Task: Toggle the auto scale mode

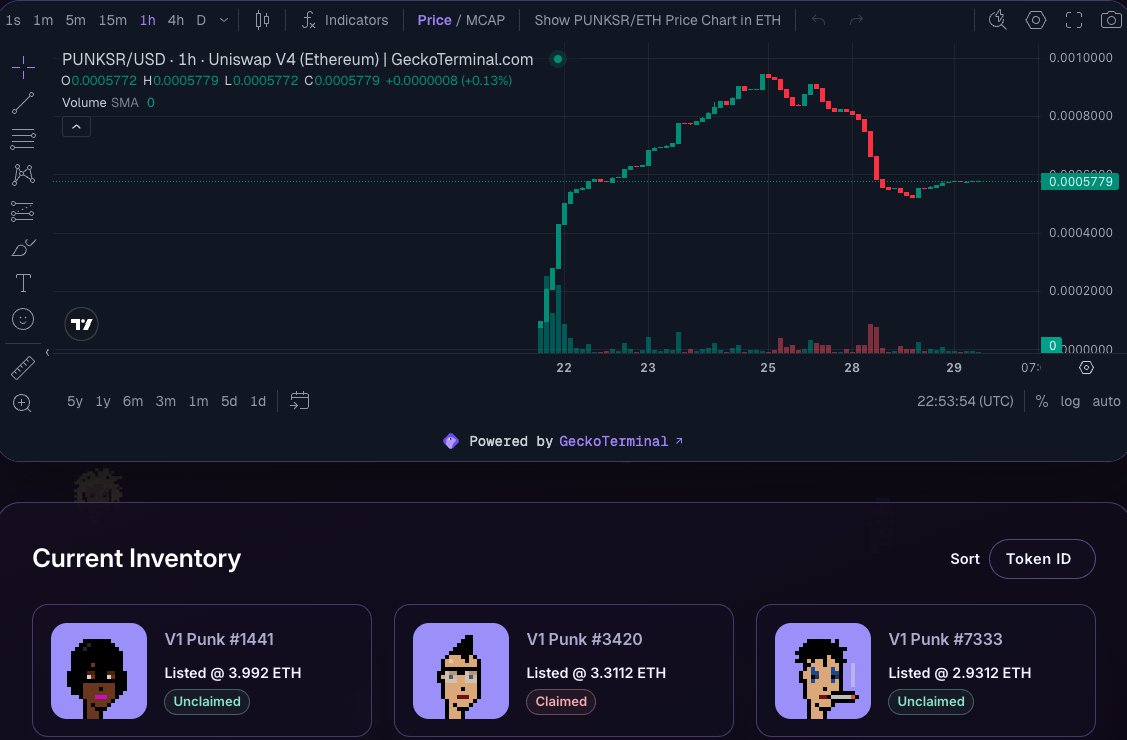Action: (x=1106, y=401)
